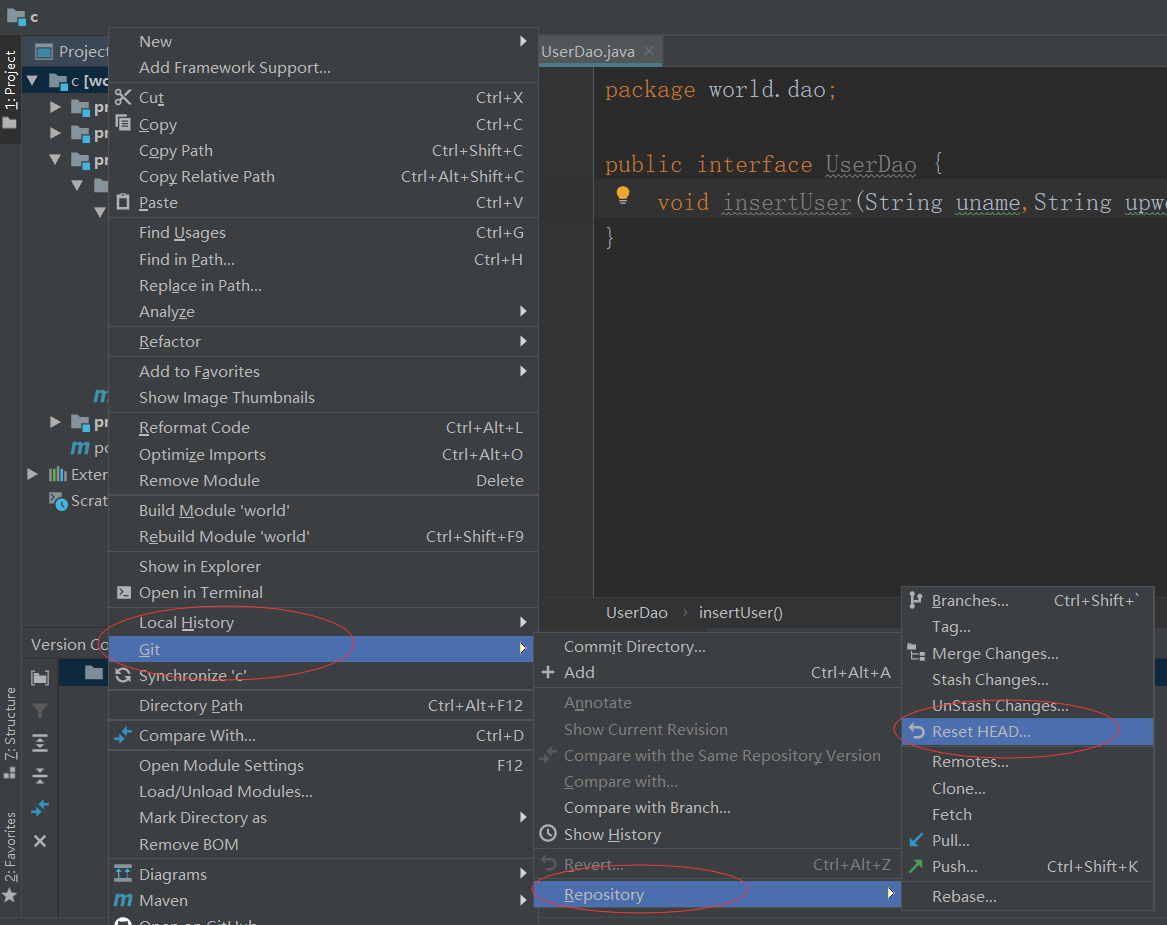1167x925 pixels.
Task: Click the Copy icon in context menu
Action: pyautogui.click(x=123, y=124)
